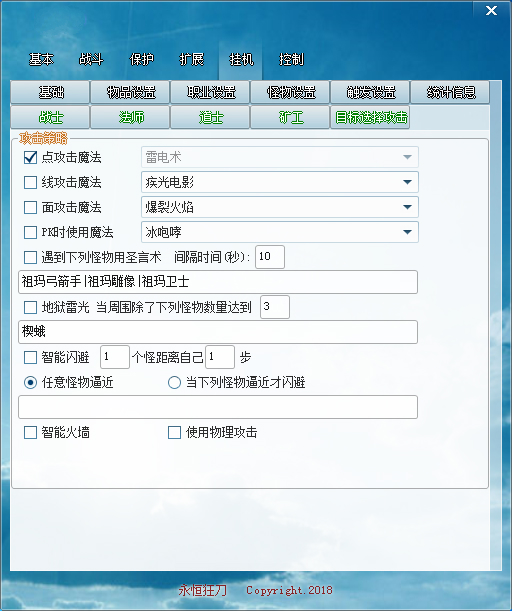The image size is (512, 611).
Task: Close the window with the X button
Action: click(491, 11)
